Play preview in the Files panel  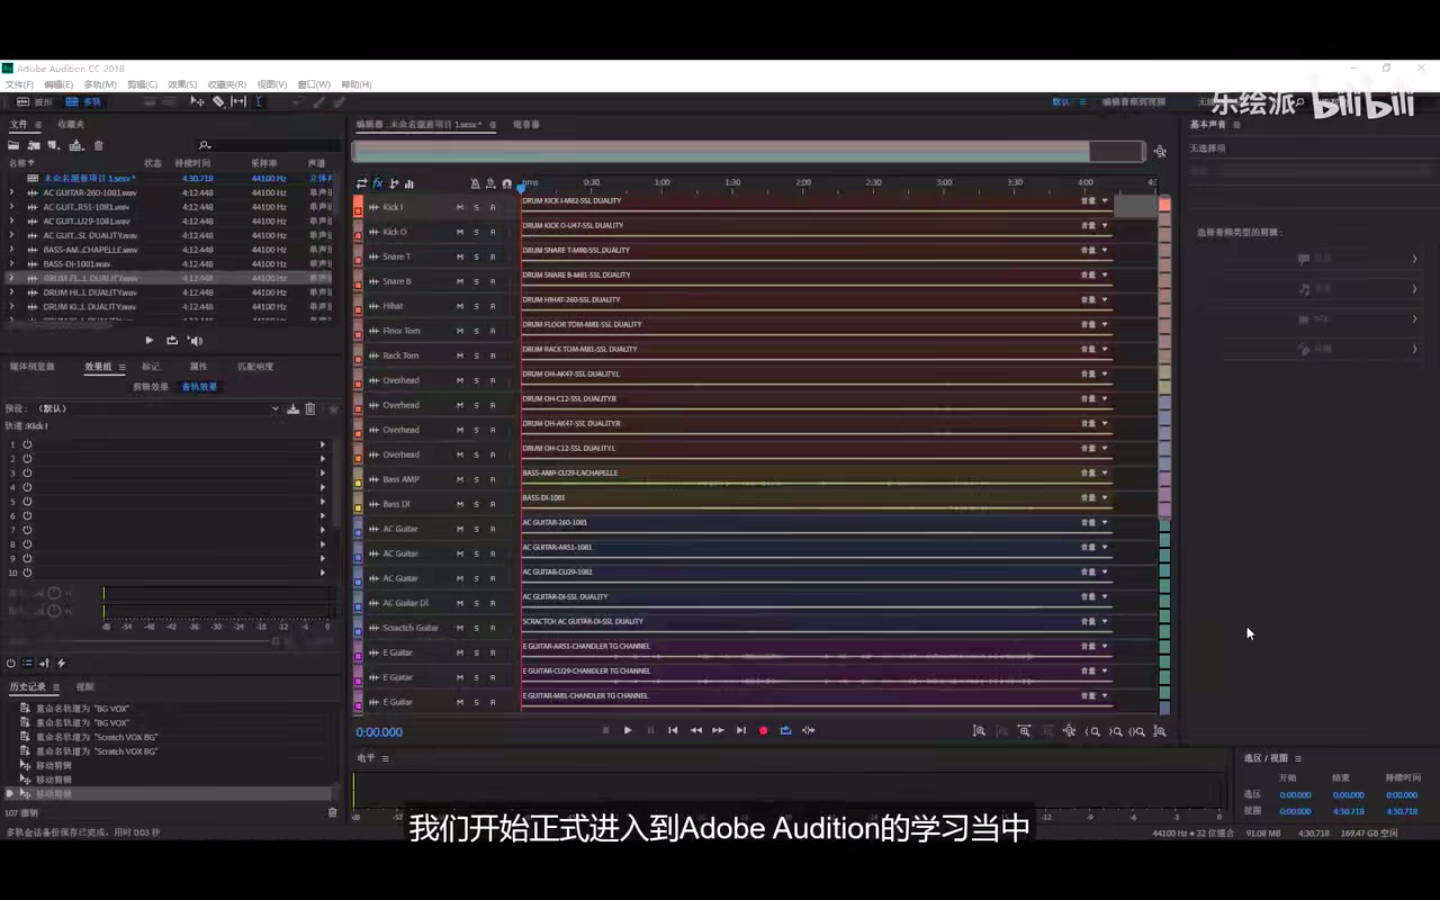150,341
